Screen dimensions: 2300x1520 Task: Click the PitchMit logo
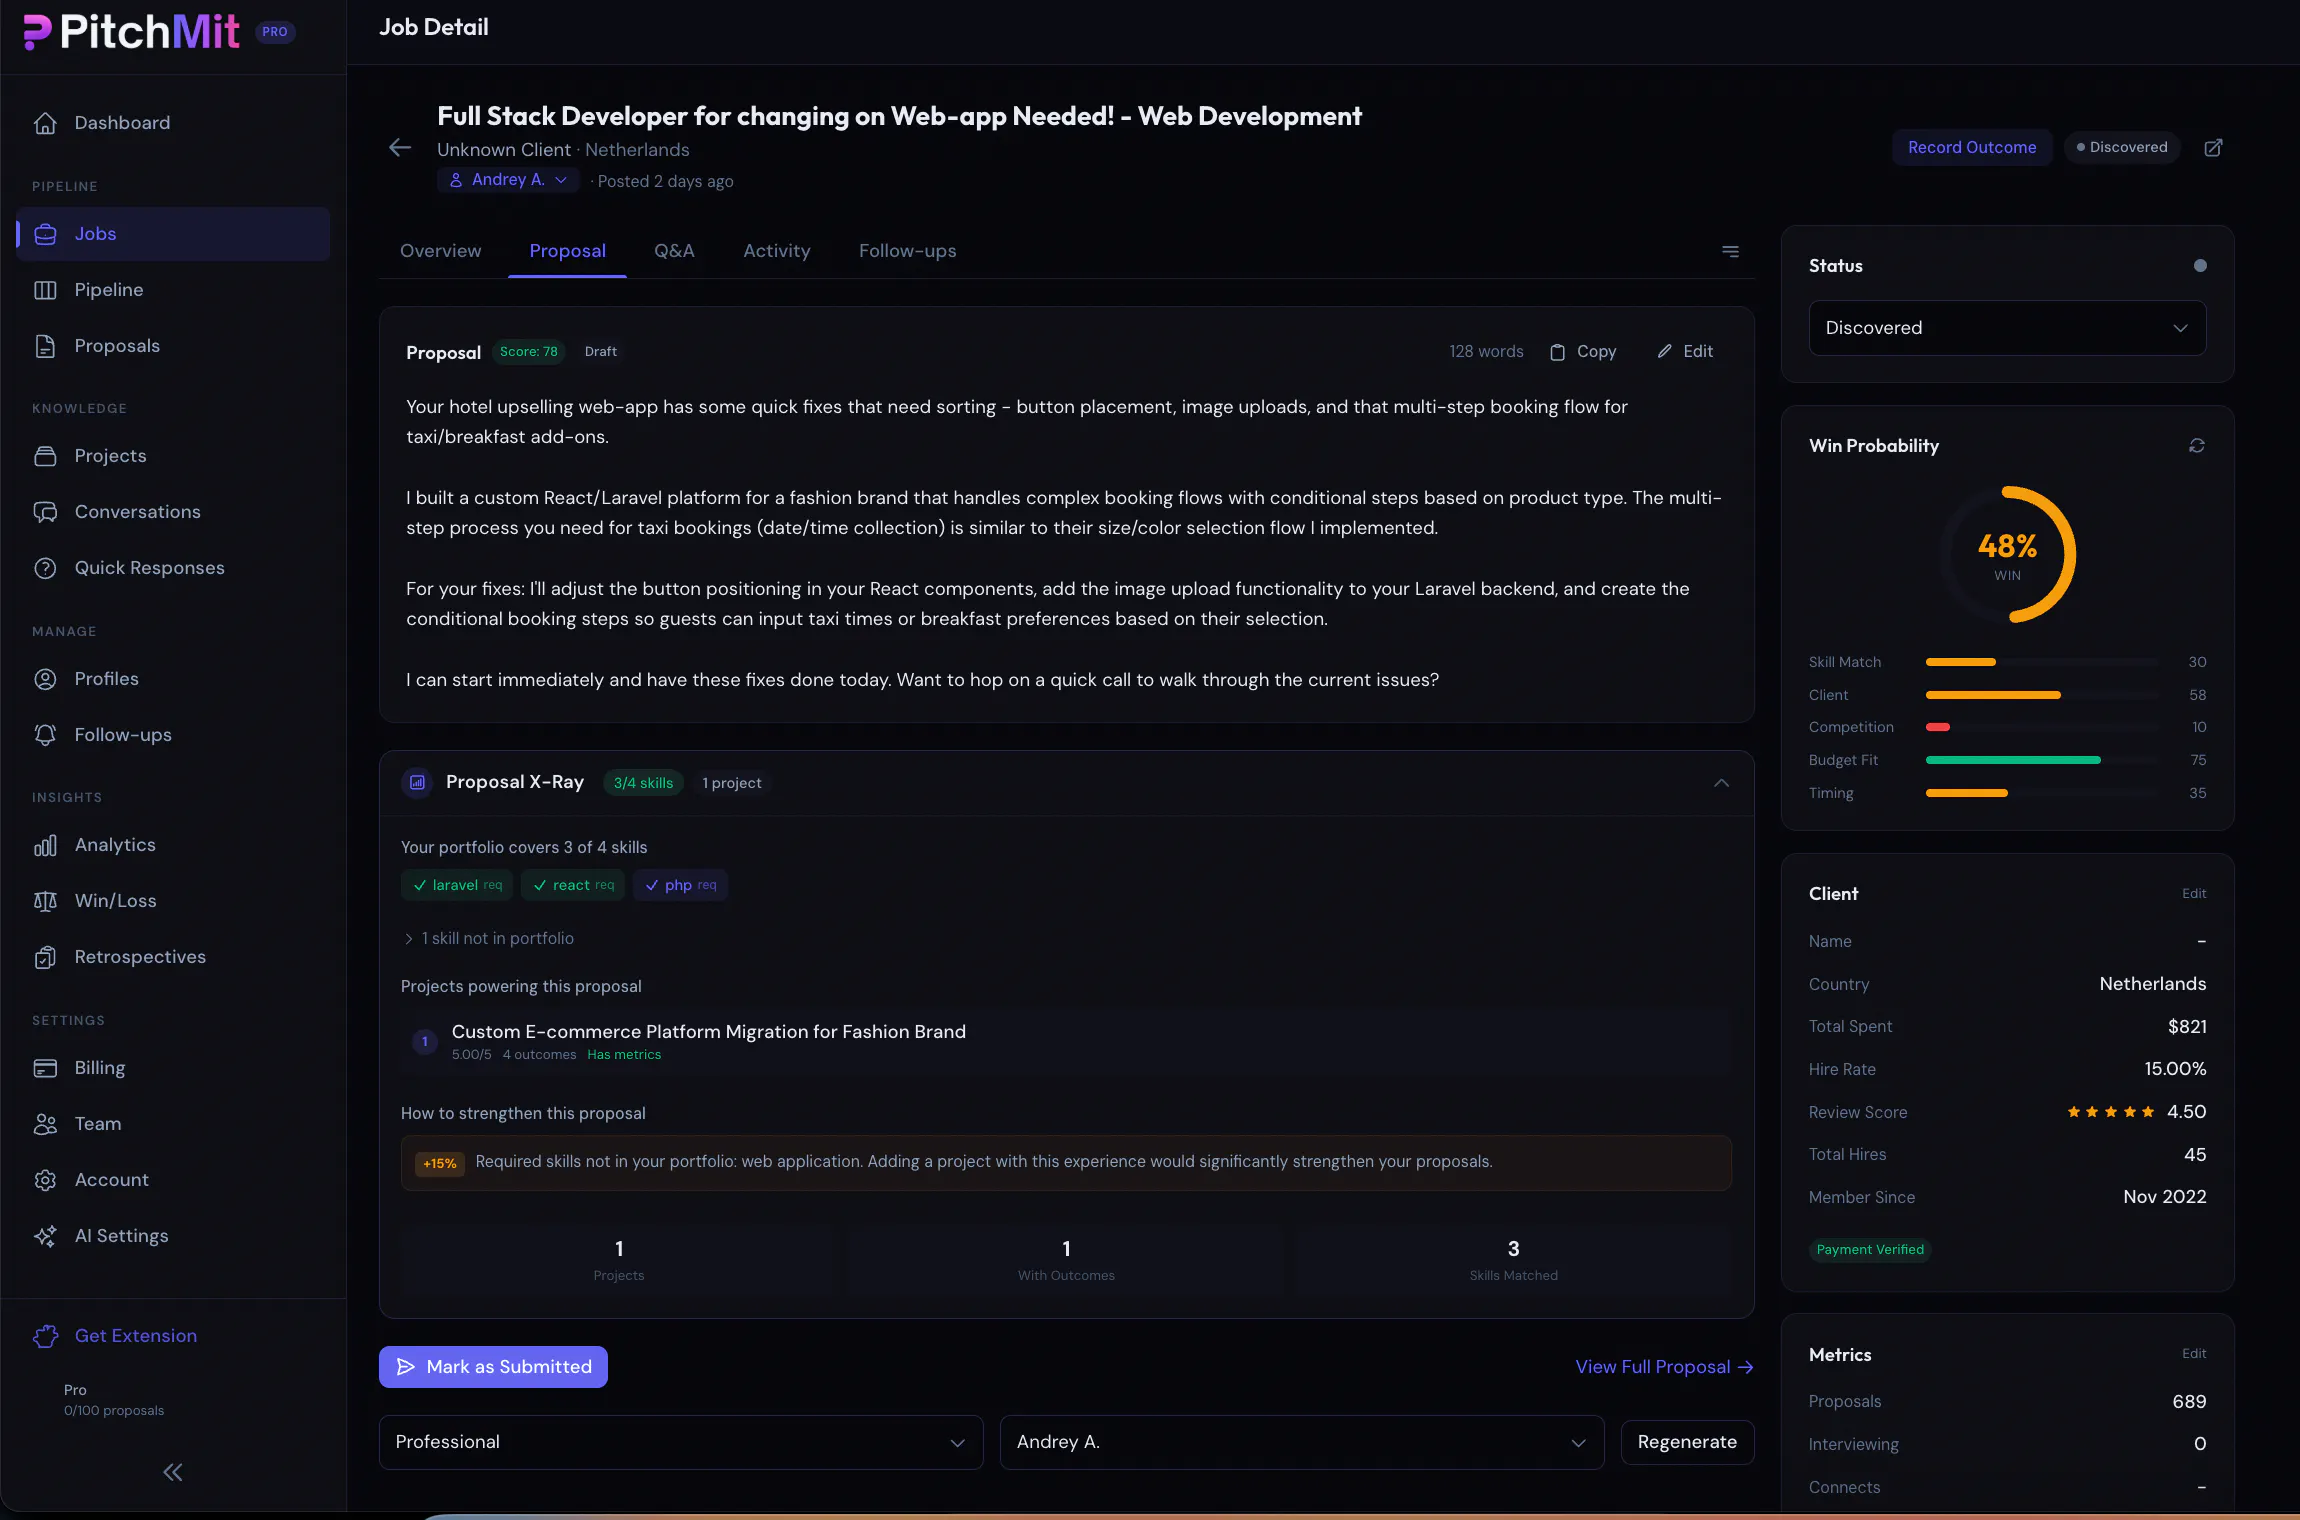[131, 32]
